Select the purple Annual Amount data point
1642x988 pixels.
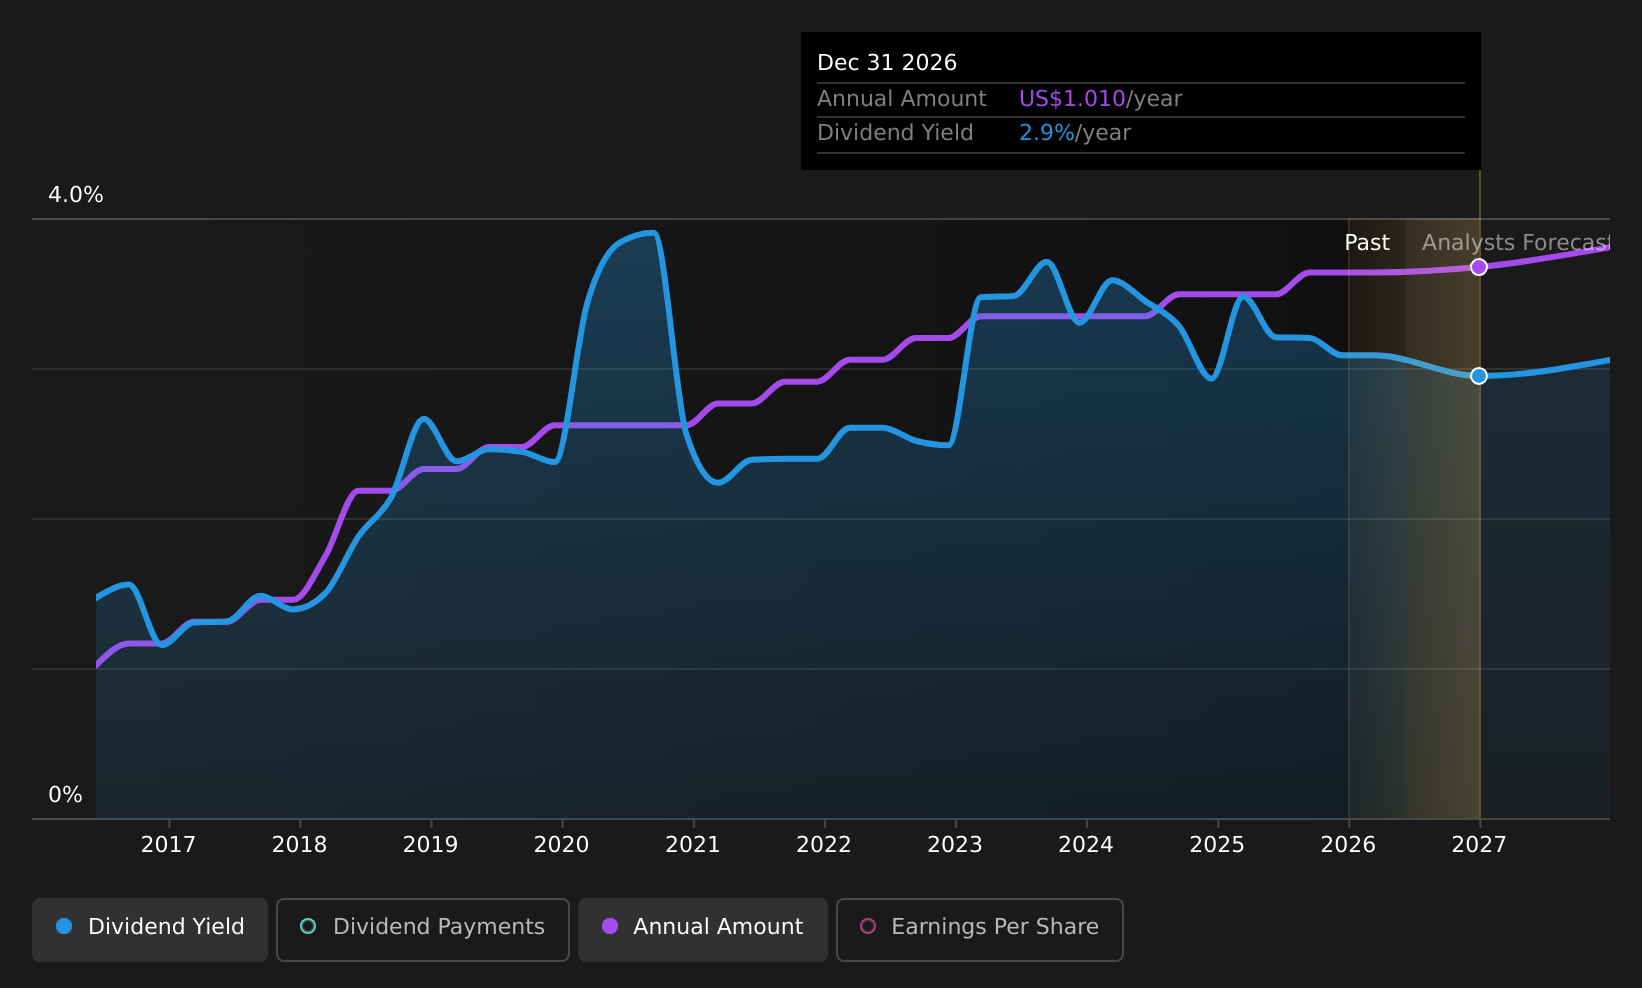tap(1479, 267)
